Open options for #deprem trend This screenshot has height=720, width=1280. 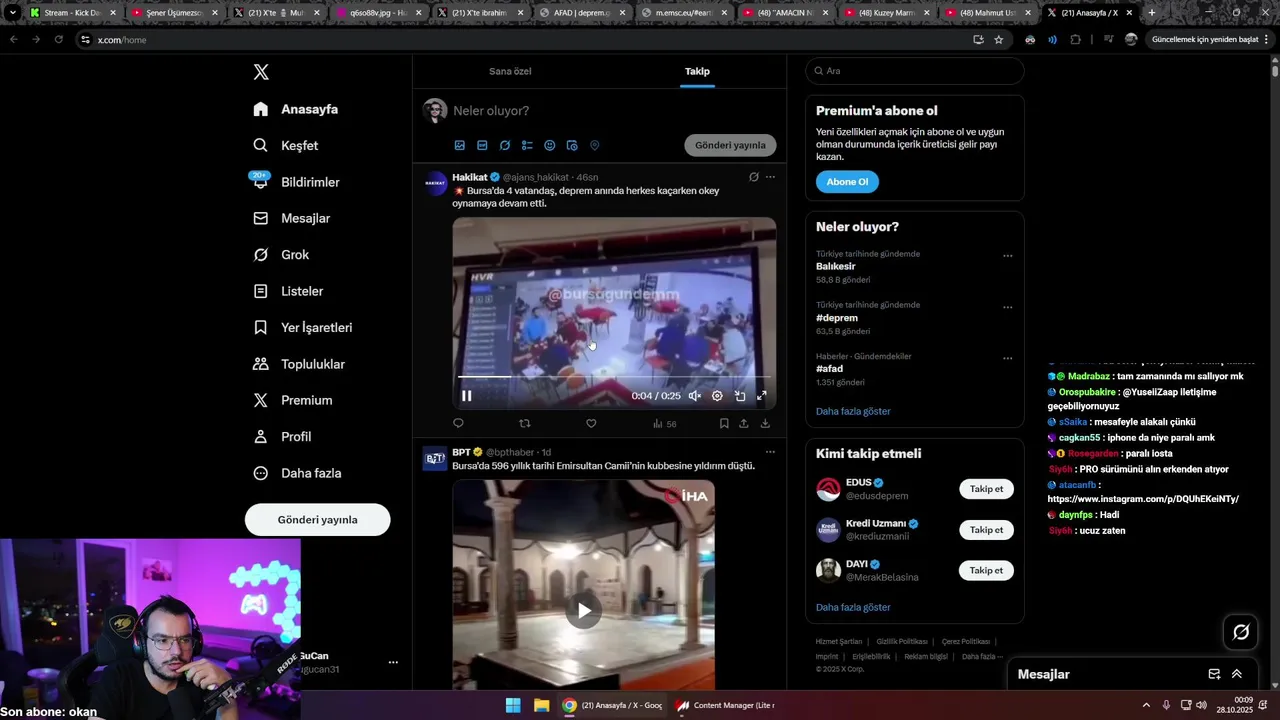coord(1007,307)
